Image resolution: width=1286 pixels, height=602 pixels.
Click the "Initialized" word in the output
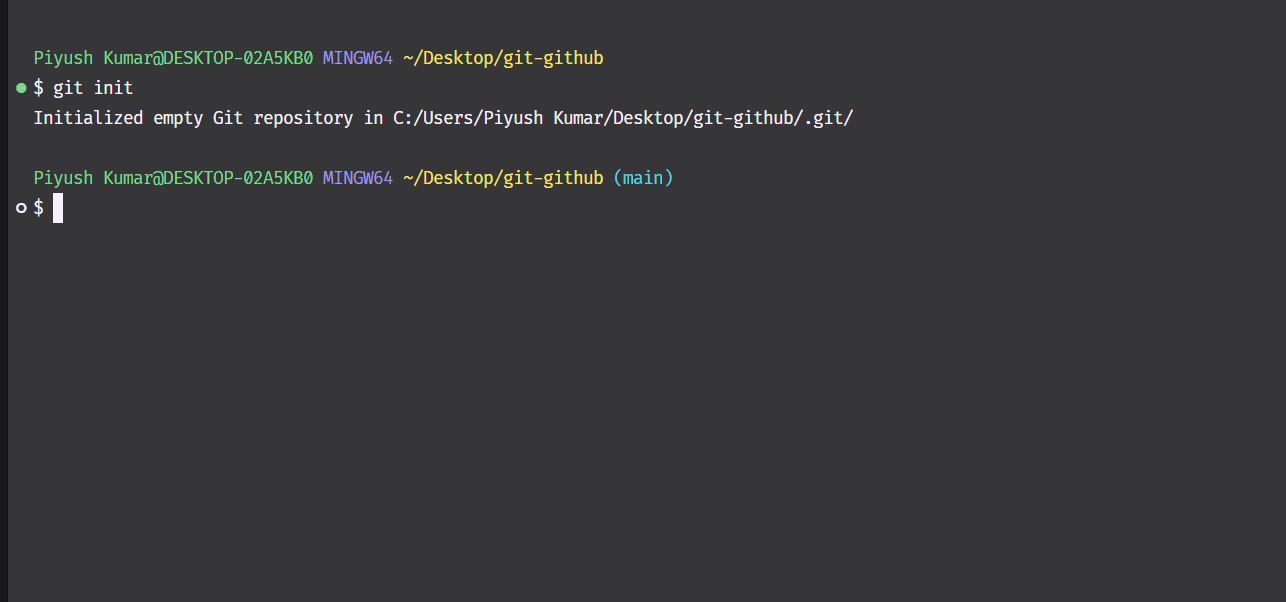88,118
